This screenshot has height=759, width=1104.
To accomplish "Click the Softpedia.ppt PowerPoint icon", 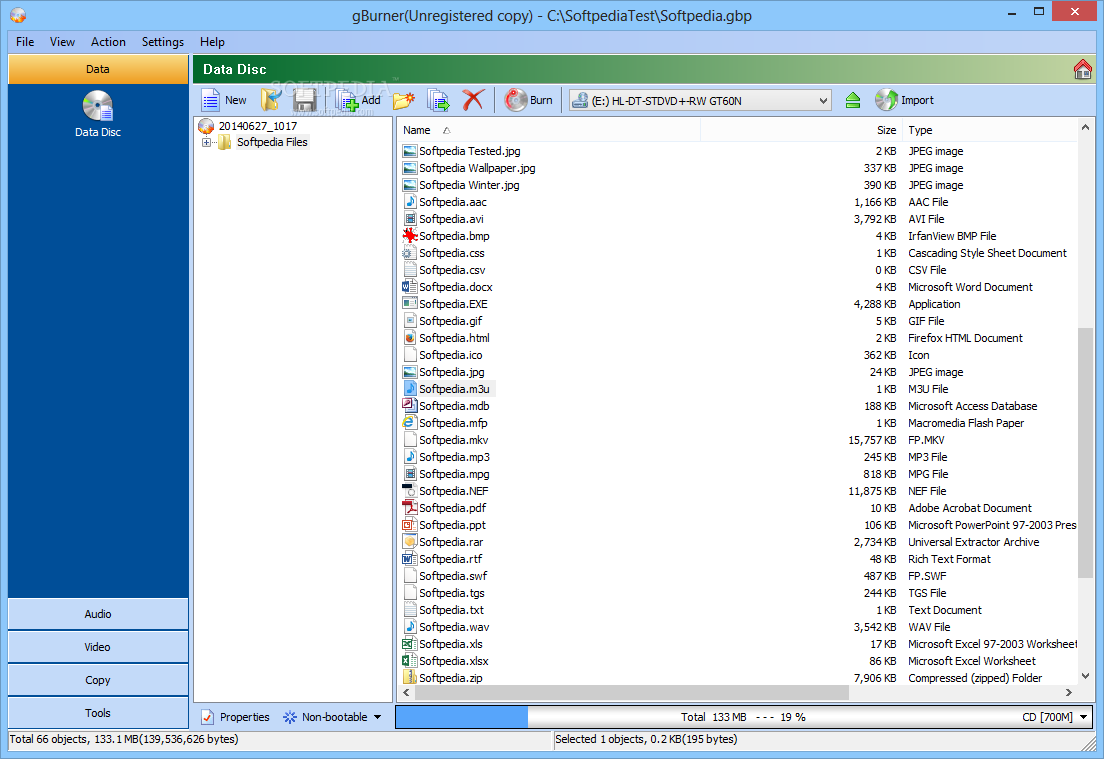I will (x=410, y=525).
